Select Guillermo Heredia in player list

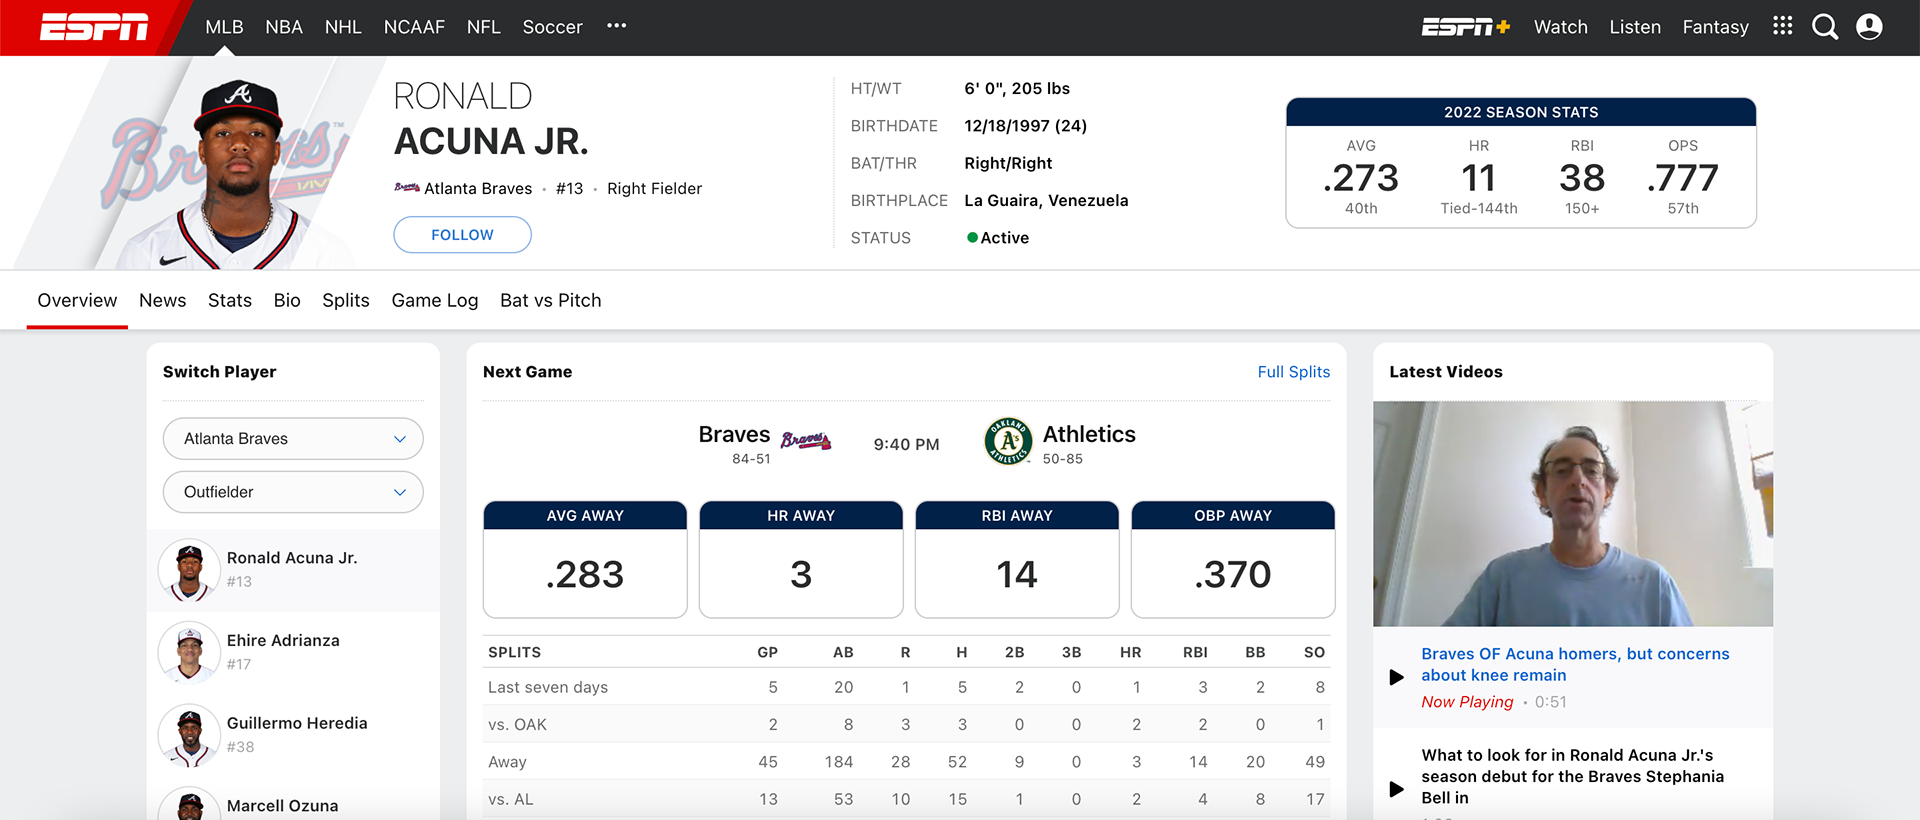(297, 723)
